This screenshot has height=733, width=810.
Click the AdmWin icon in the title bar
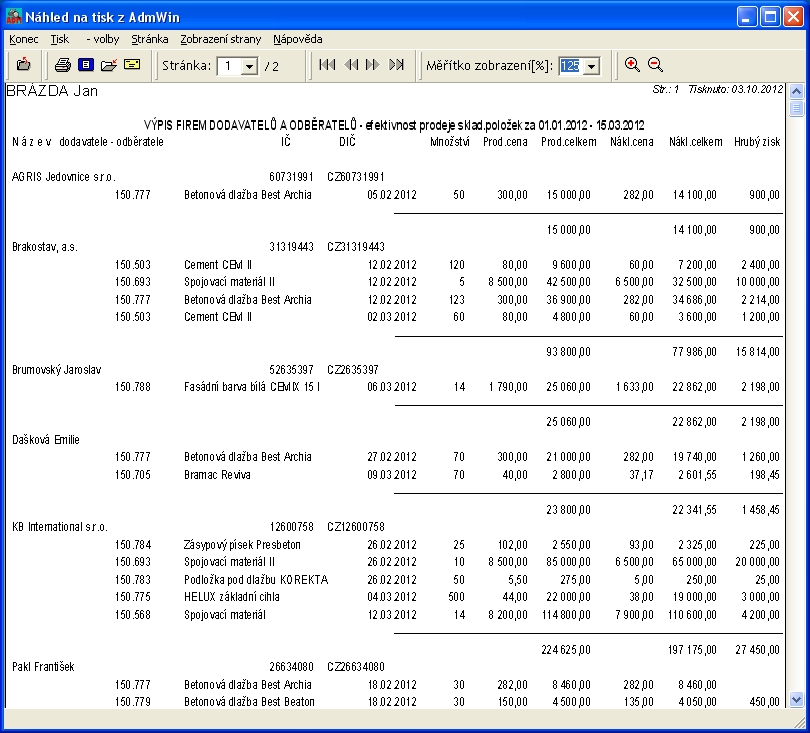click(x=14, y=17)
